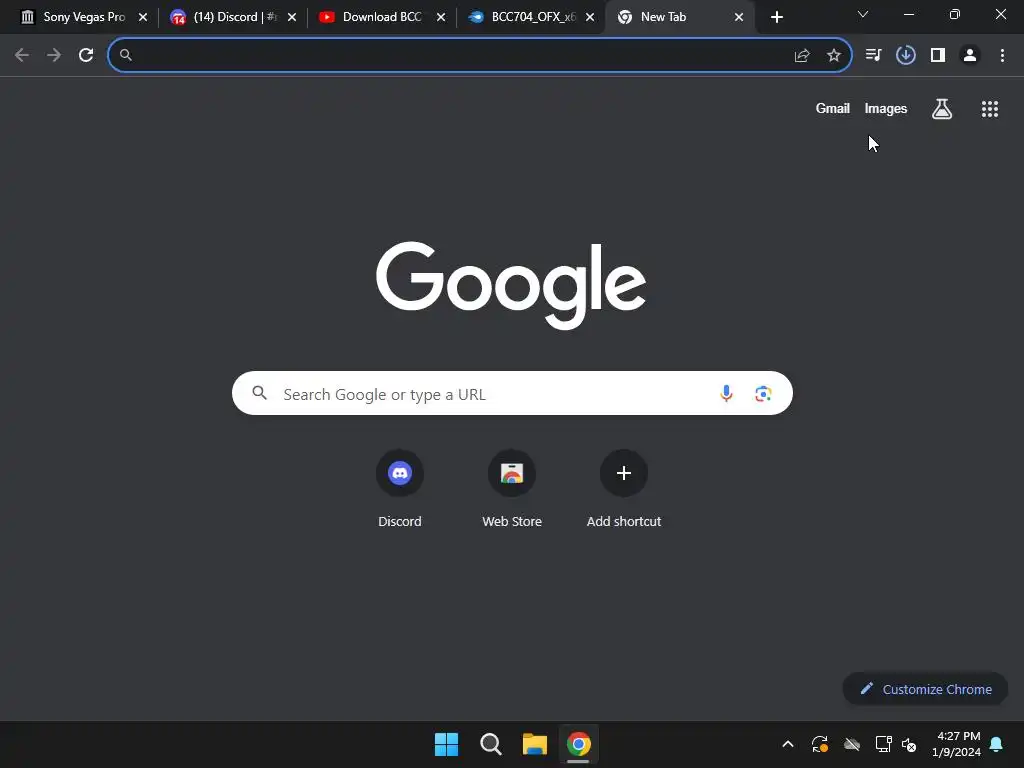Viewport: 1024px width, 768px height.
Task: Click the Google logo
Action: point(511,285)
